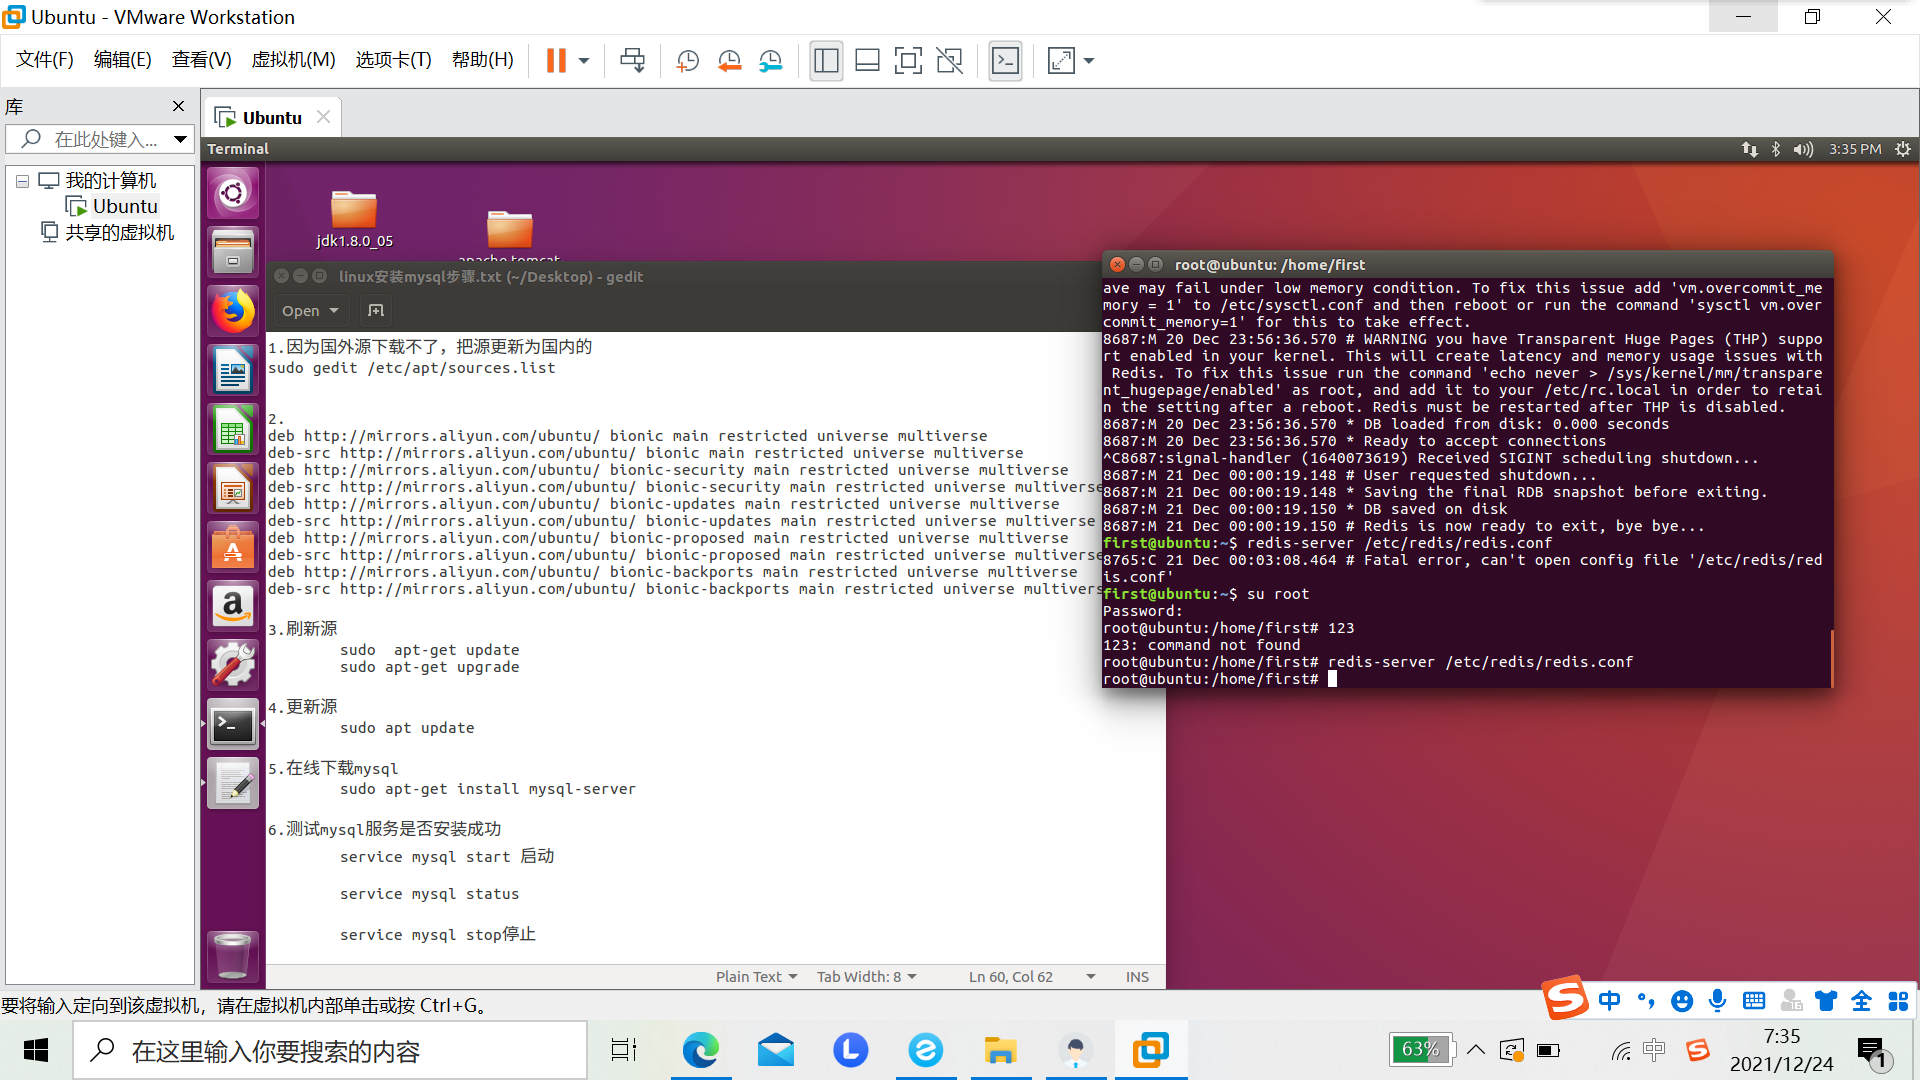Click the stretch guest display icon

tap(1061, 61)
